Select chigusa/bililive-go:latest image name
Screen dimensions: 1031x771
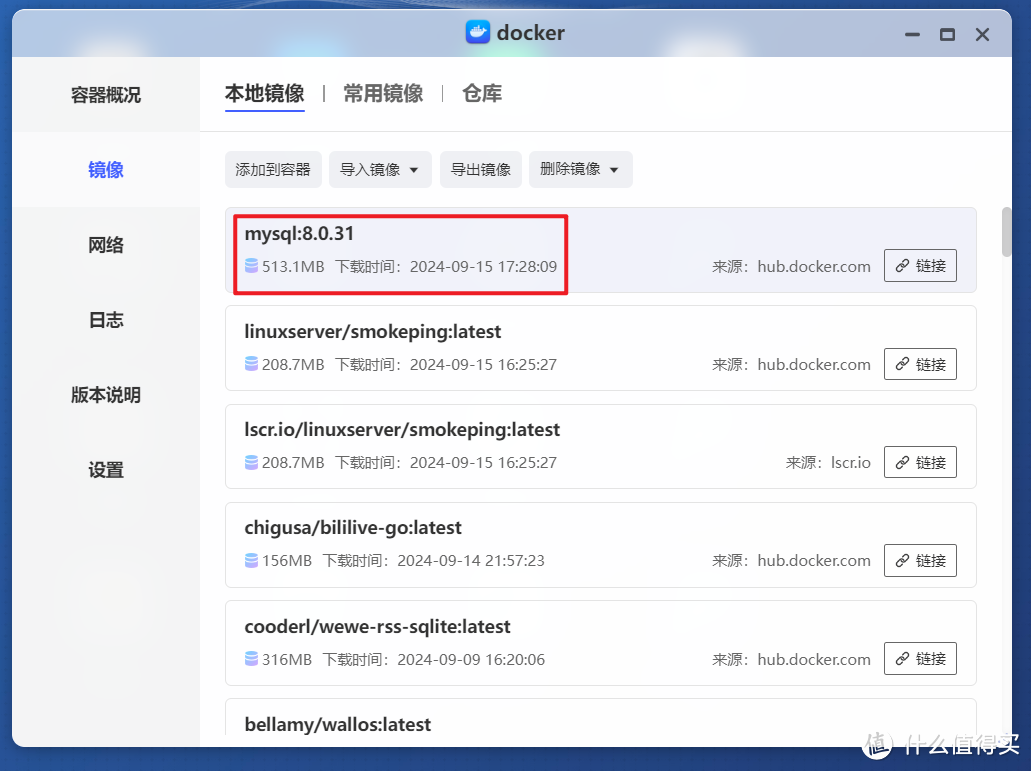pyautogui.click(x=353, y=528)
